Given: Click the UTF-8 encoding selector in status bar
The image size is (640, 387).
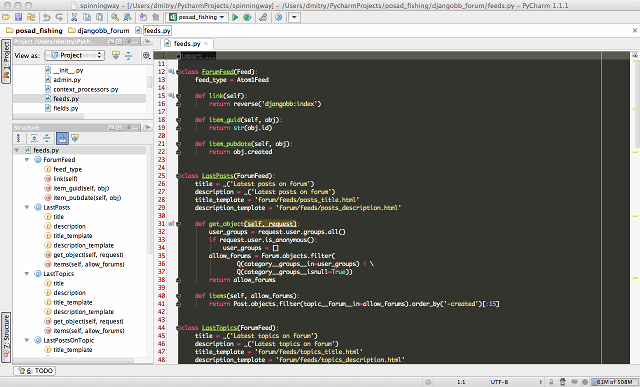Looking at the screenshot, I should (500, 382).
